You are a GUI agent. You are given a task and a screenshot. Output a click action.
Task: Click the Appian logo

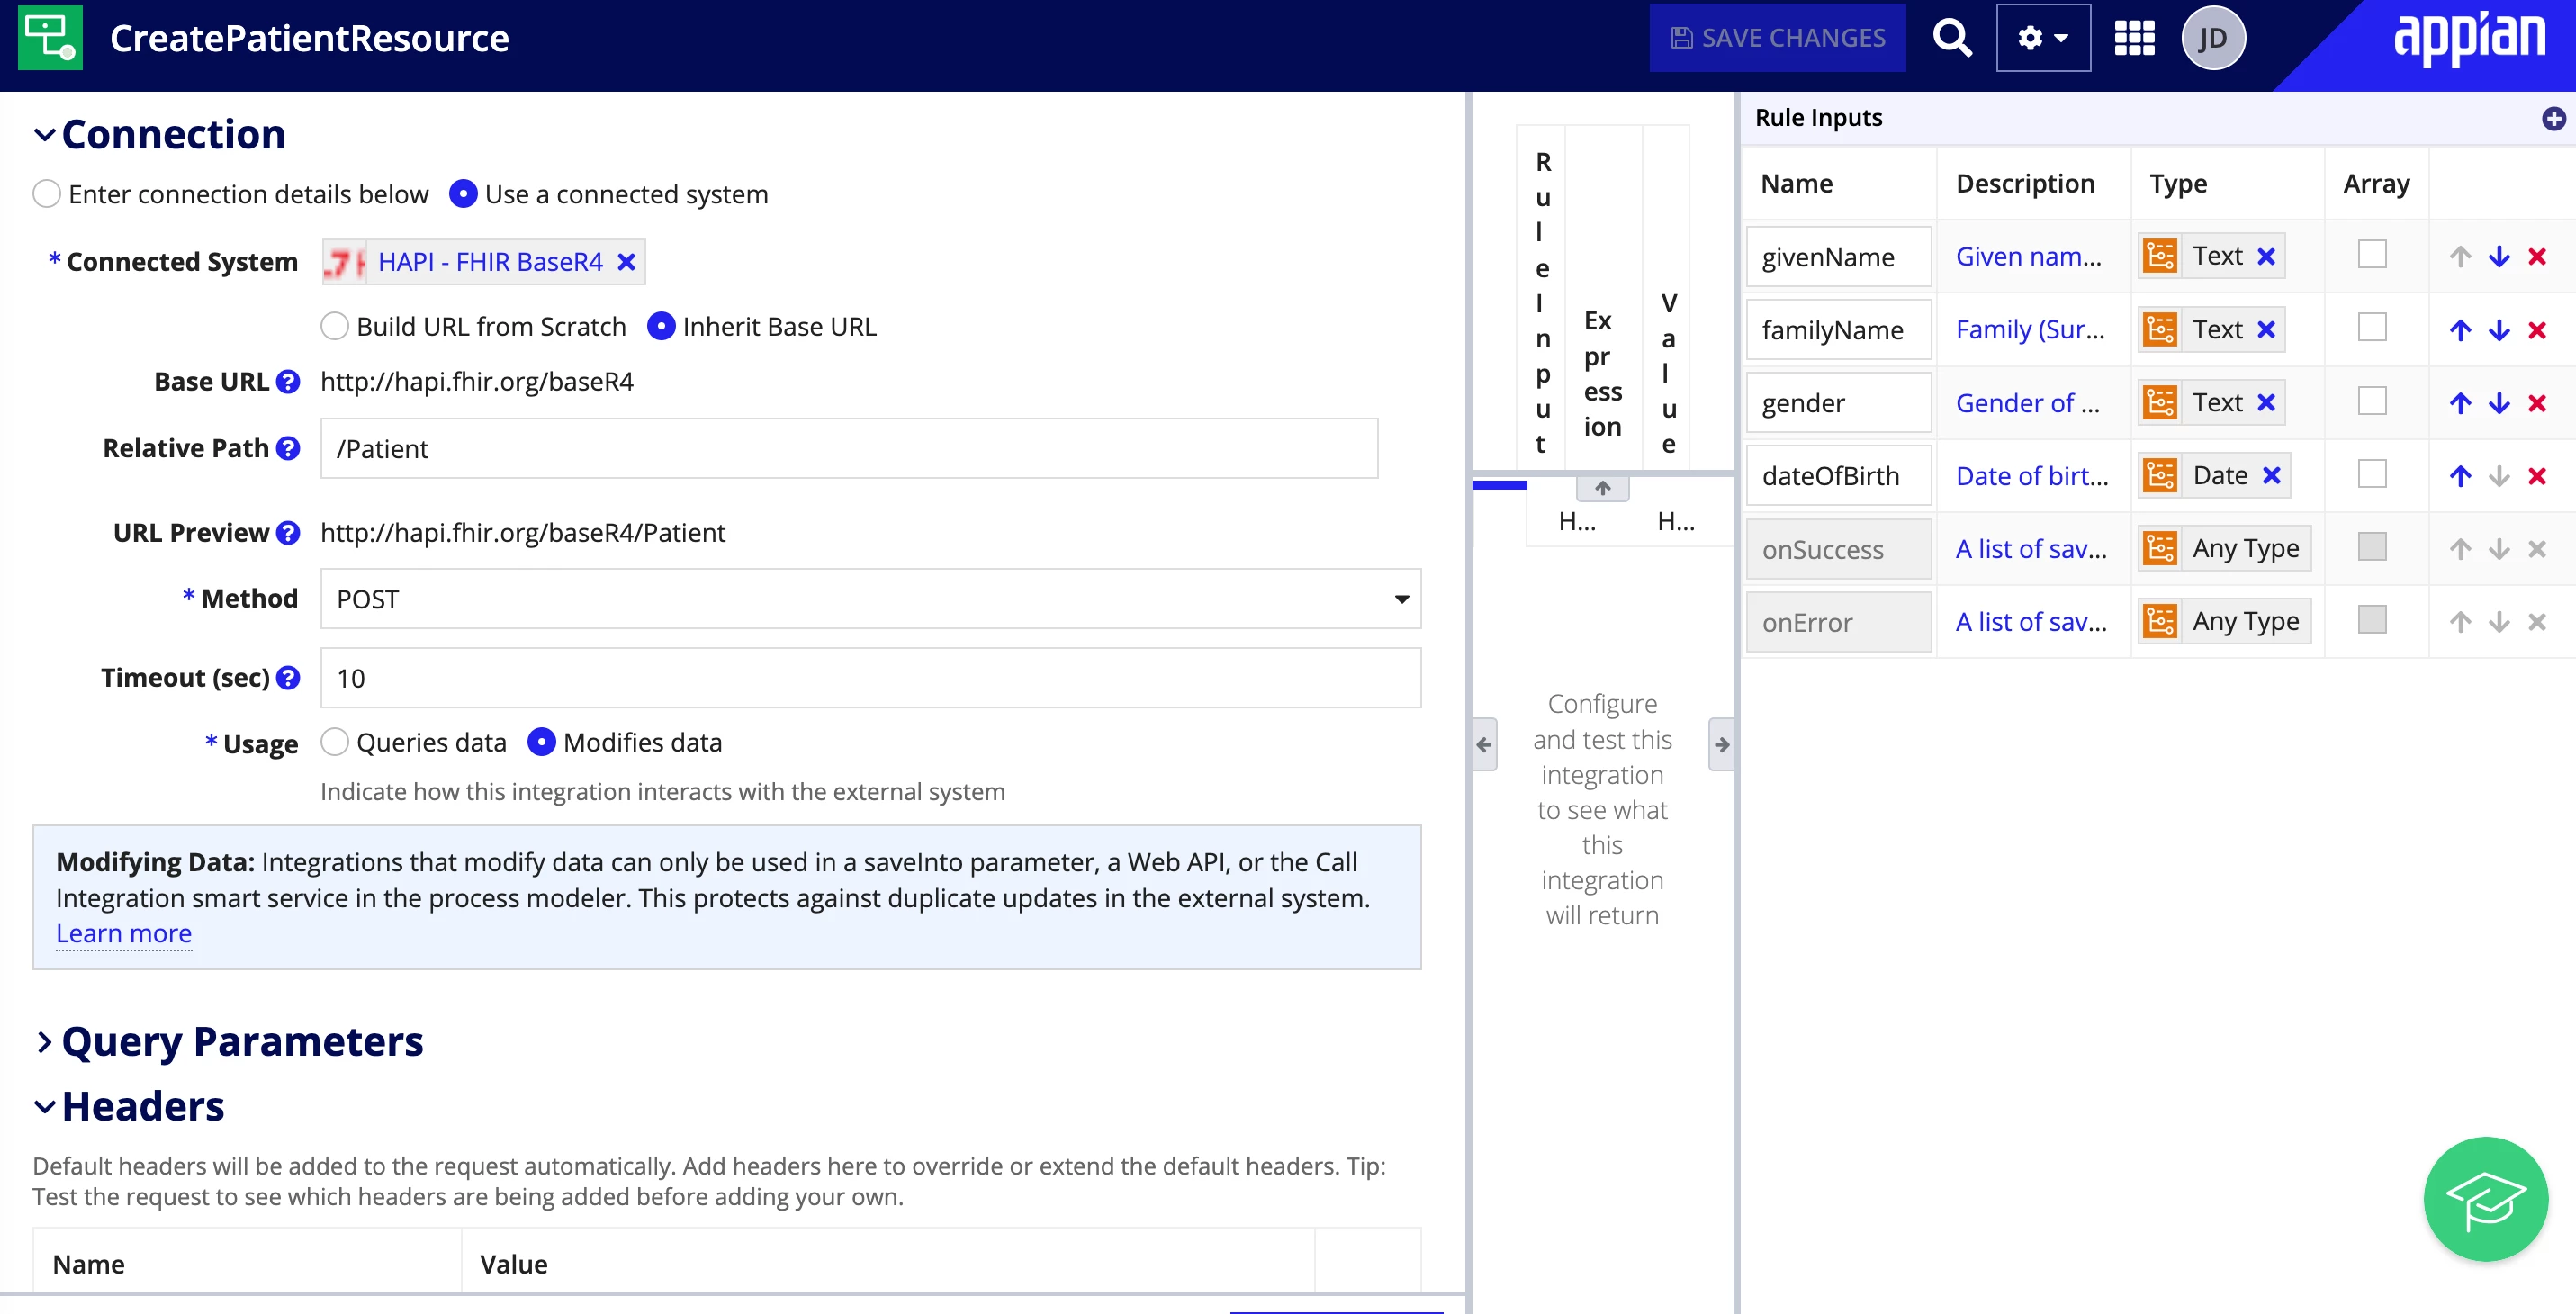pyautogui.click(x=2469, y=38)
